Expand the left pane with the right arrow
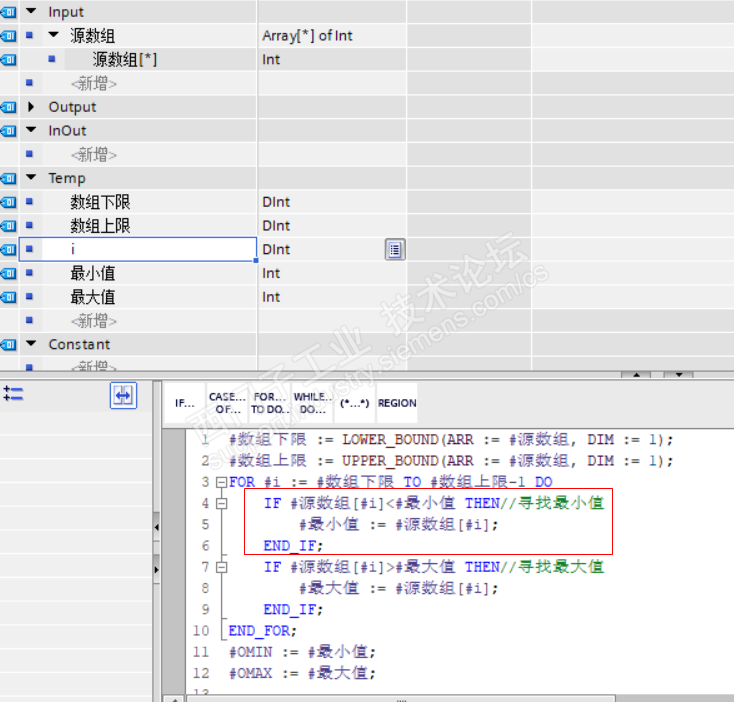The height and width of the screenshot is (702, 734). click(x=156, y=570)
